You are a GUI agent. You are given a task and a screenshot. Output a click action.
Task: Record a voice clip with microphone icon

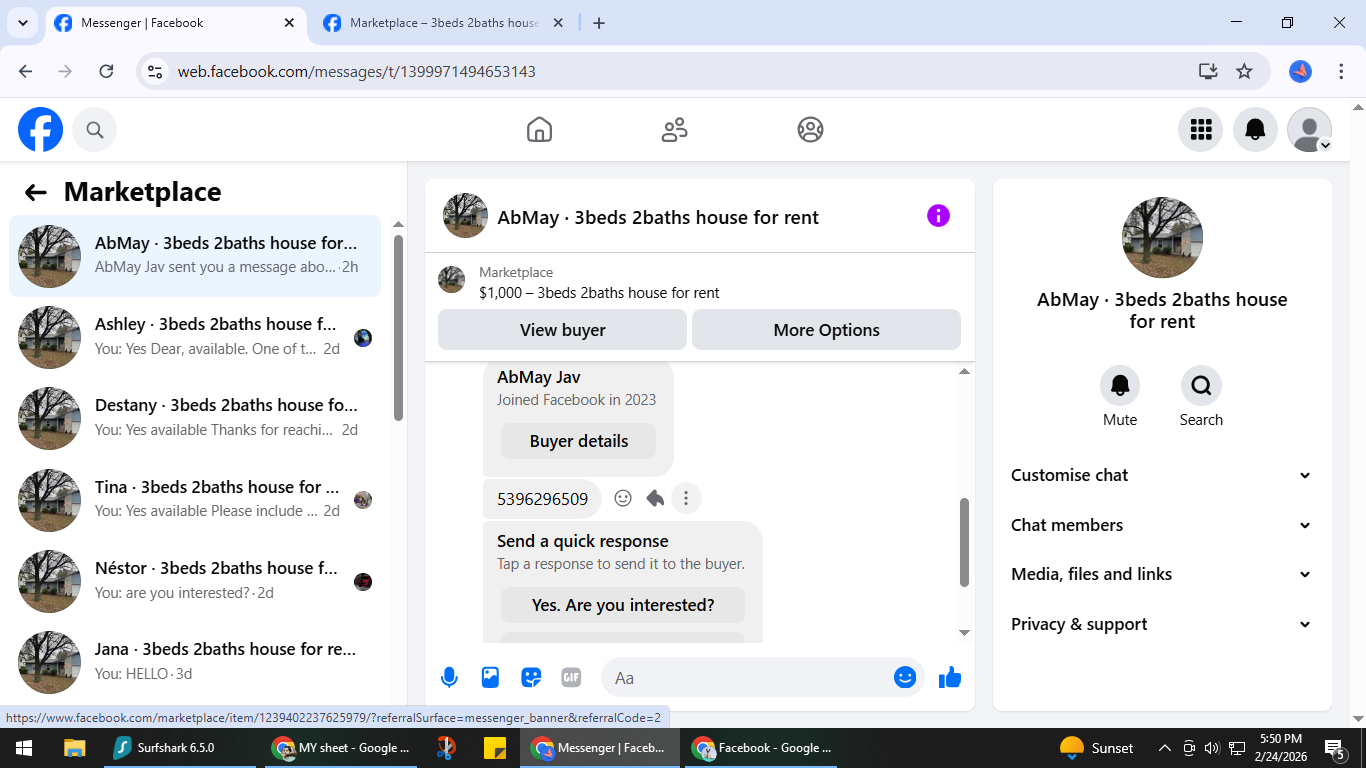(x=449, y=678)
